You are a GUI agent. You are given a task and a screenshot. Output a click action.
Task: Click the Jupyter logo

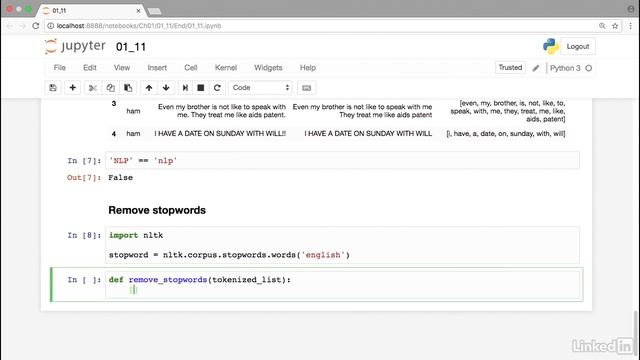coord(75,46)
